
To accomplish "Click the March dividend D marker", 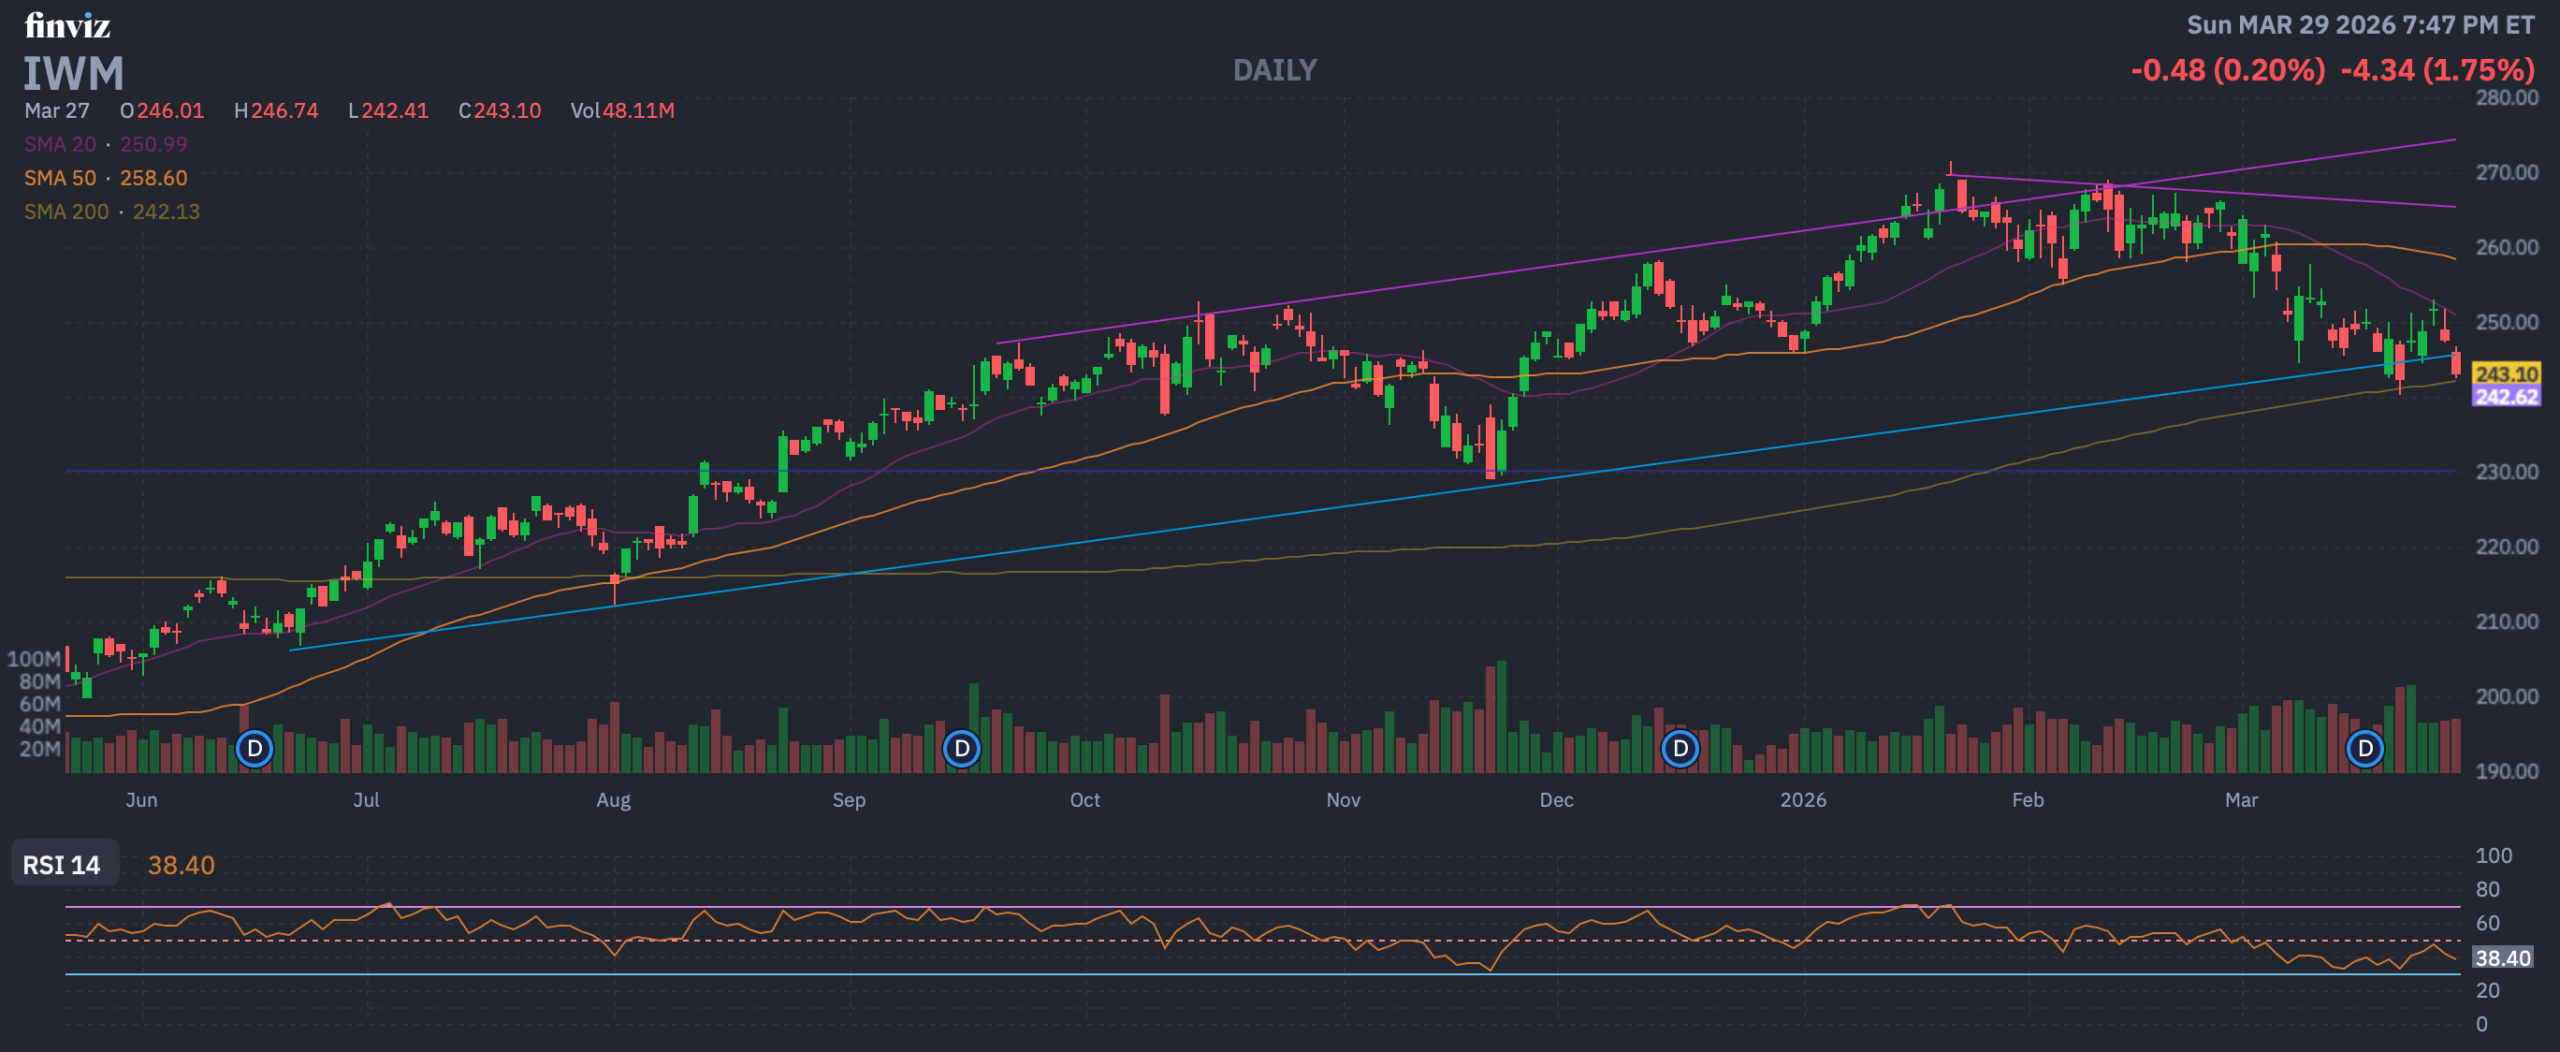I will (2365, 748).
